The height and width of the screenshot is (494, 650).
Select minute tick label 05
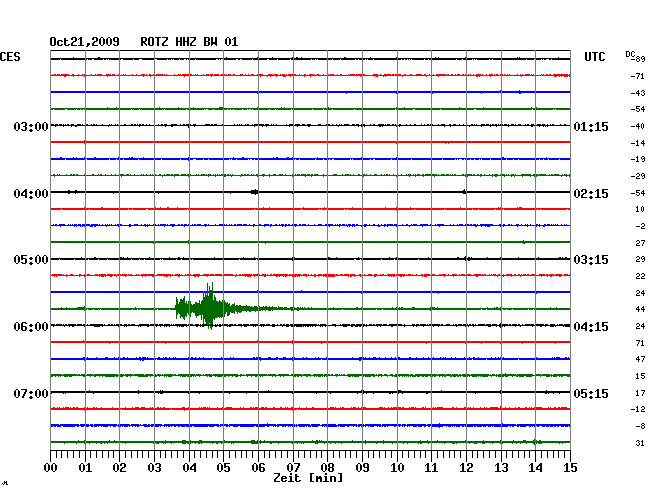(x=223, y=468)
